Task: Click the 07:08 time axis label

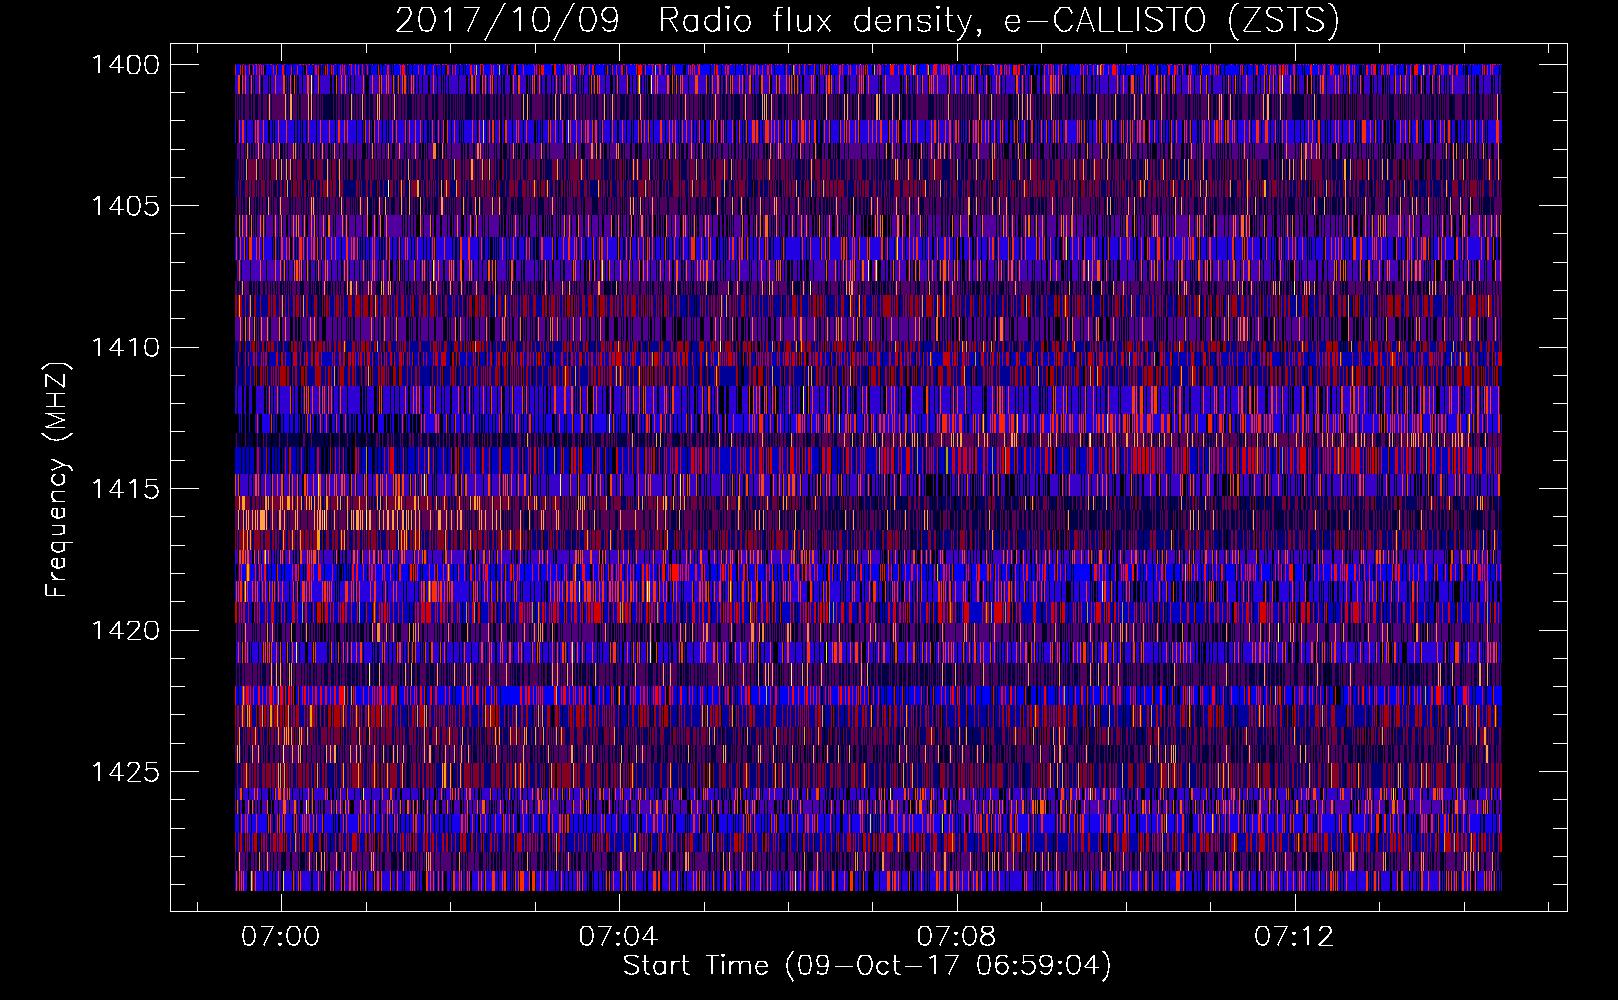Action: tap(957, 936)
